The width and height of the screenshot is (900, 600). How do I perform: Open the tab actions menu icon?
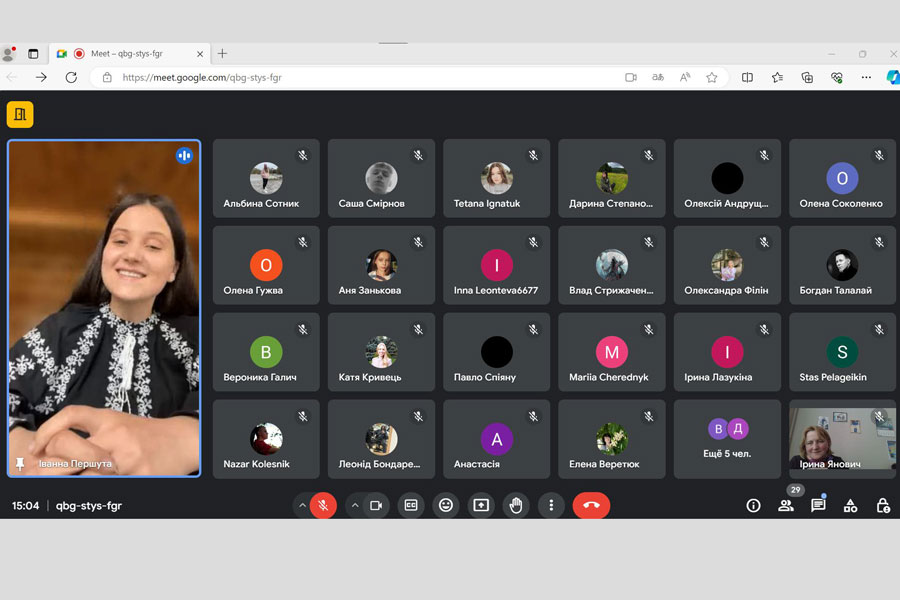pyautogui.click(x=33, y=54)
